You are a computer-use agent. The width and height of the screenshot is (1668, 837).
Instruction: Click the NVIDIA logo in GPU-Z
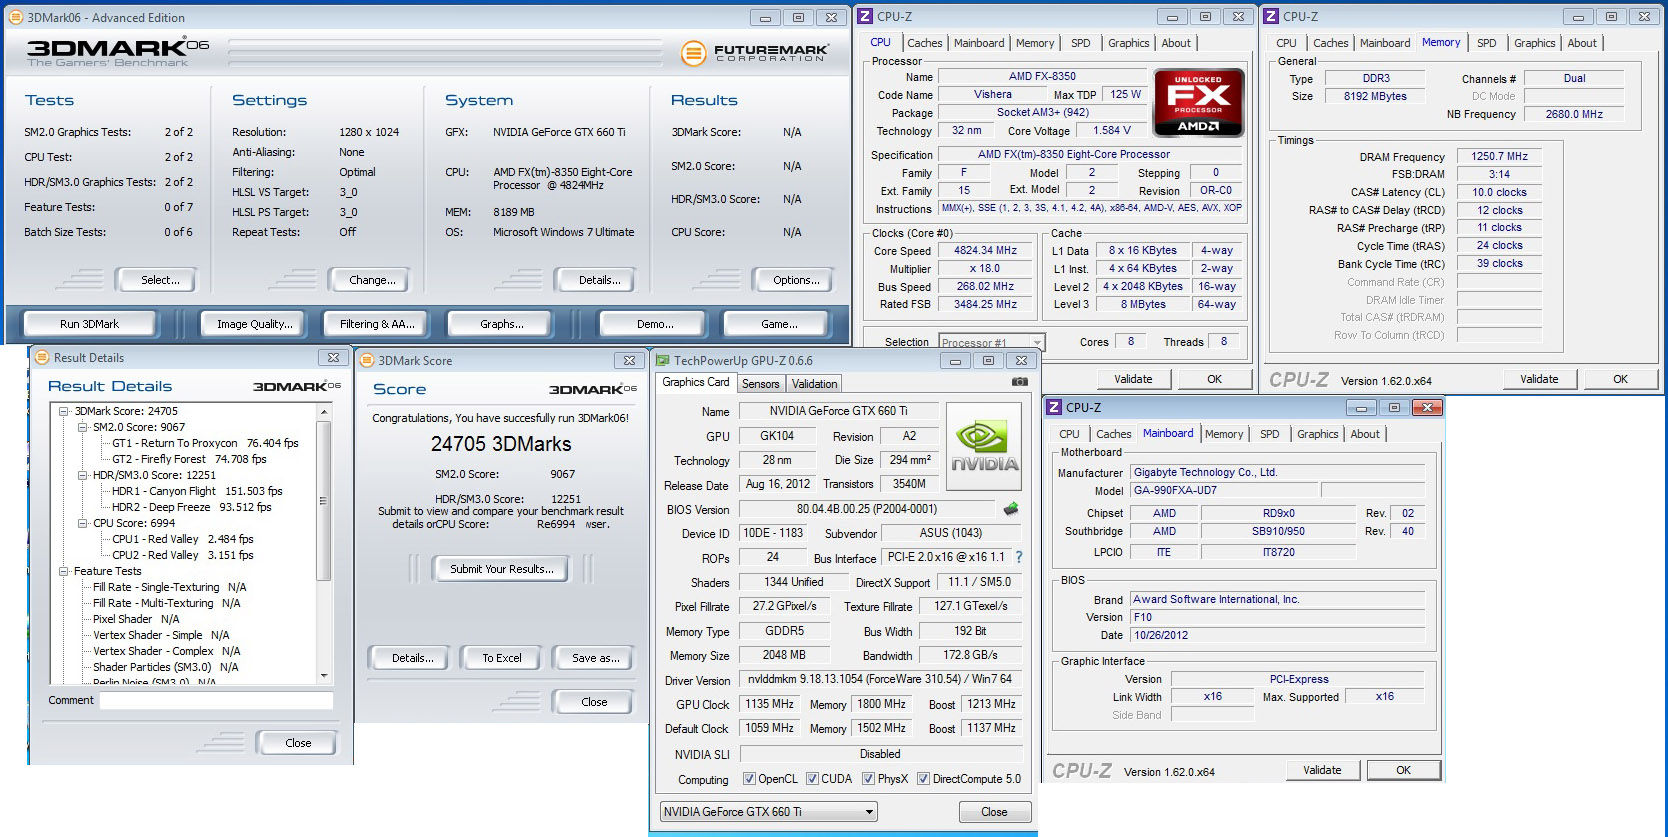(x=984, y=446)
